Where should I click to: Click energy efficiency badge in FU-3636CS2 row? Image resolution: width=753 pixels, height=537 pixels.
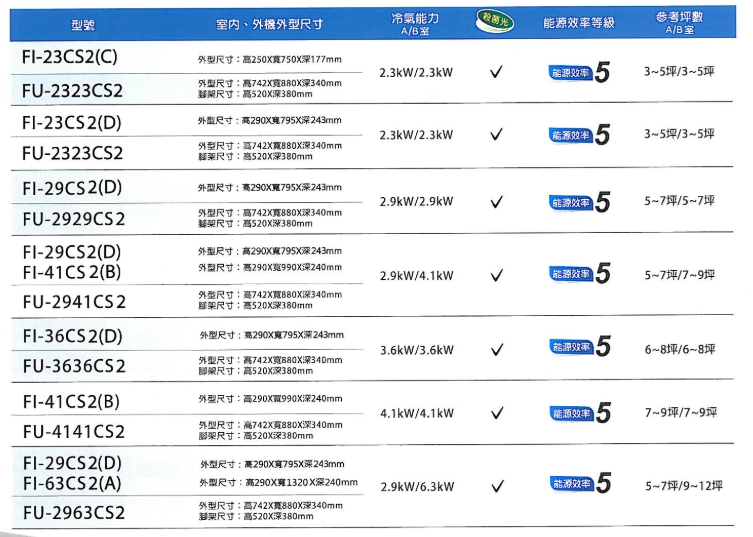coord(579,348)
